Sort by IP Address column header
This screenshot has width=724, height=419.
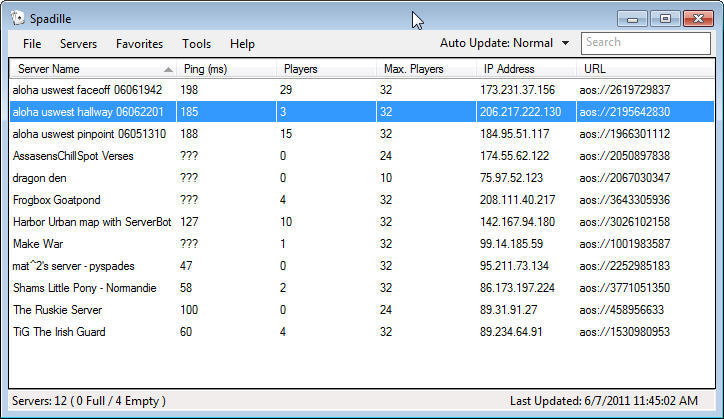526,69
